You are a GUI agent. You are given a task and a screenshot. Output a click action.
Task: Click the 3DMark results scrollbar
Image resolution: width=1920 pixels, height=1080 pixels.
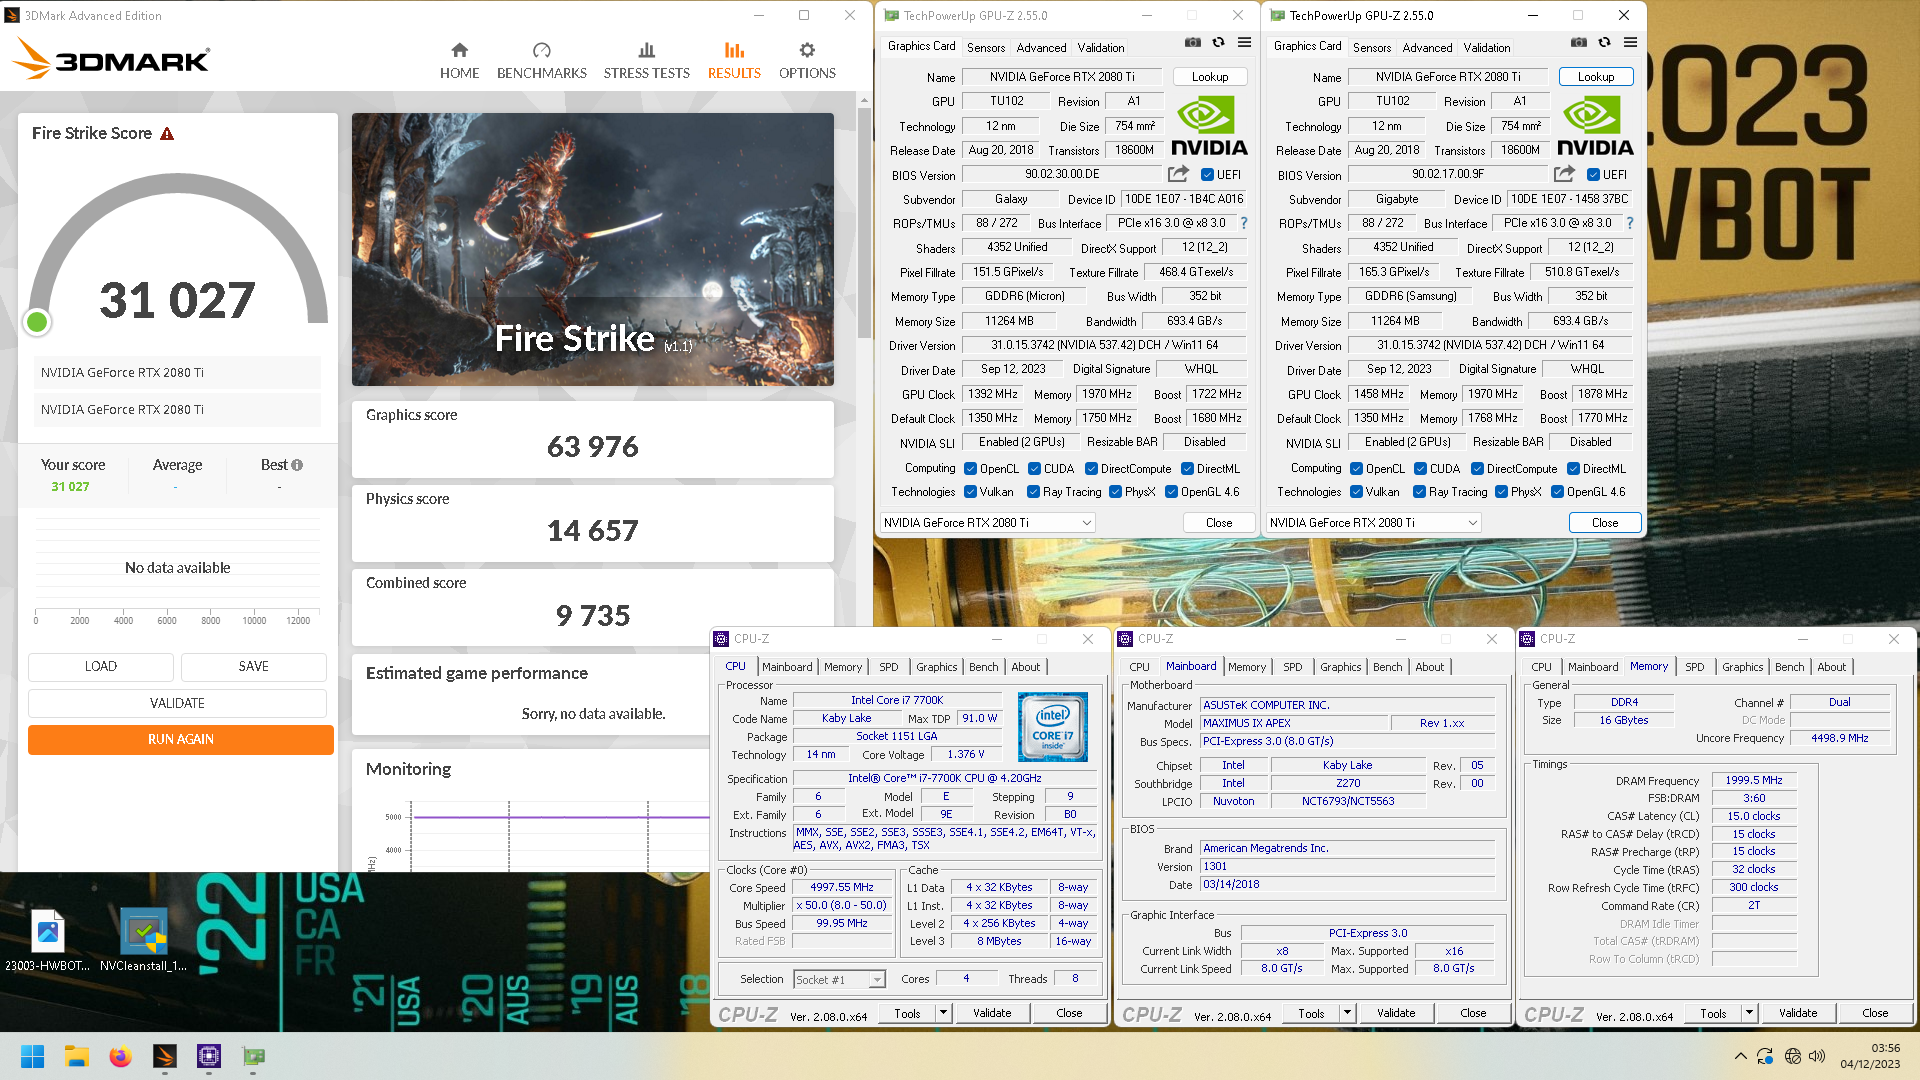point(864,222)
